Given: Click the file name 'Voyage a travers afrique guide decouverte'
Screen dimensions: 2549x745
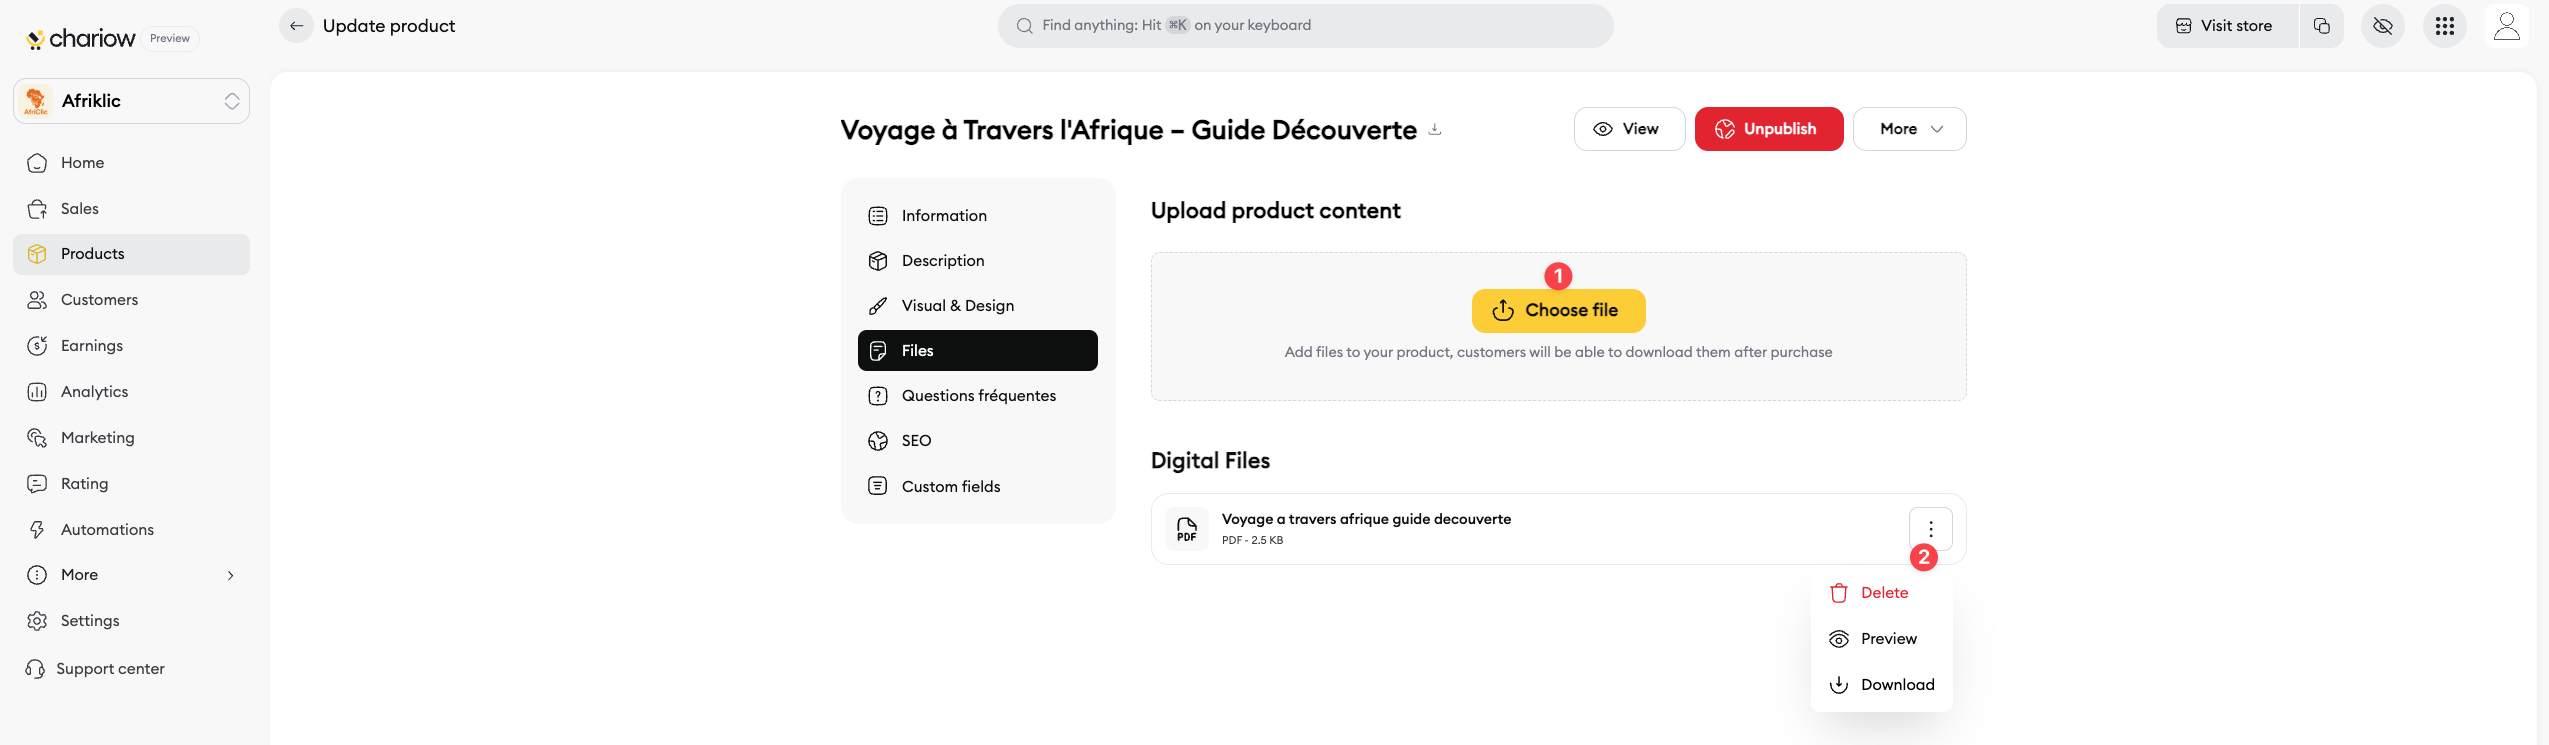Looking at the screenshot, I should (1366, 519).
